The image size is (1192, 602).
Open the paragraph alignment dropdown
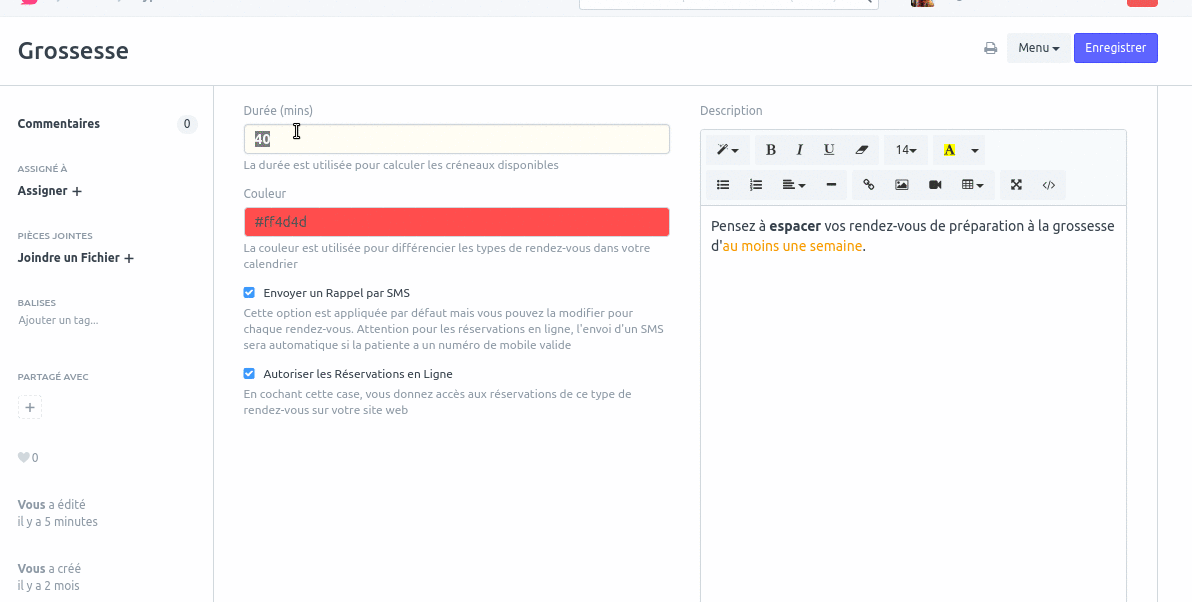point(794,185)
